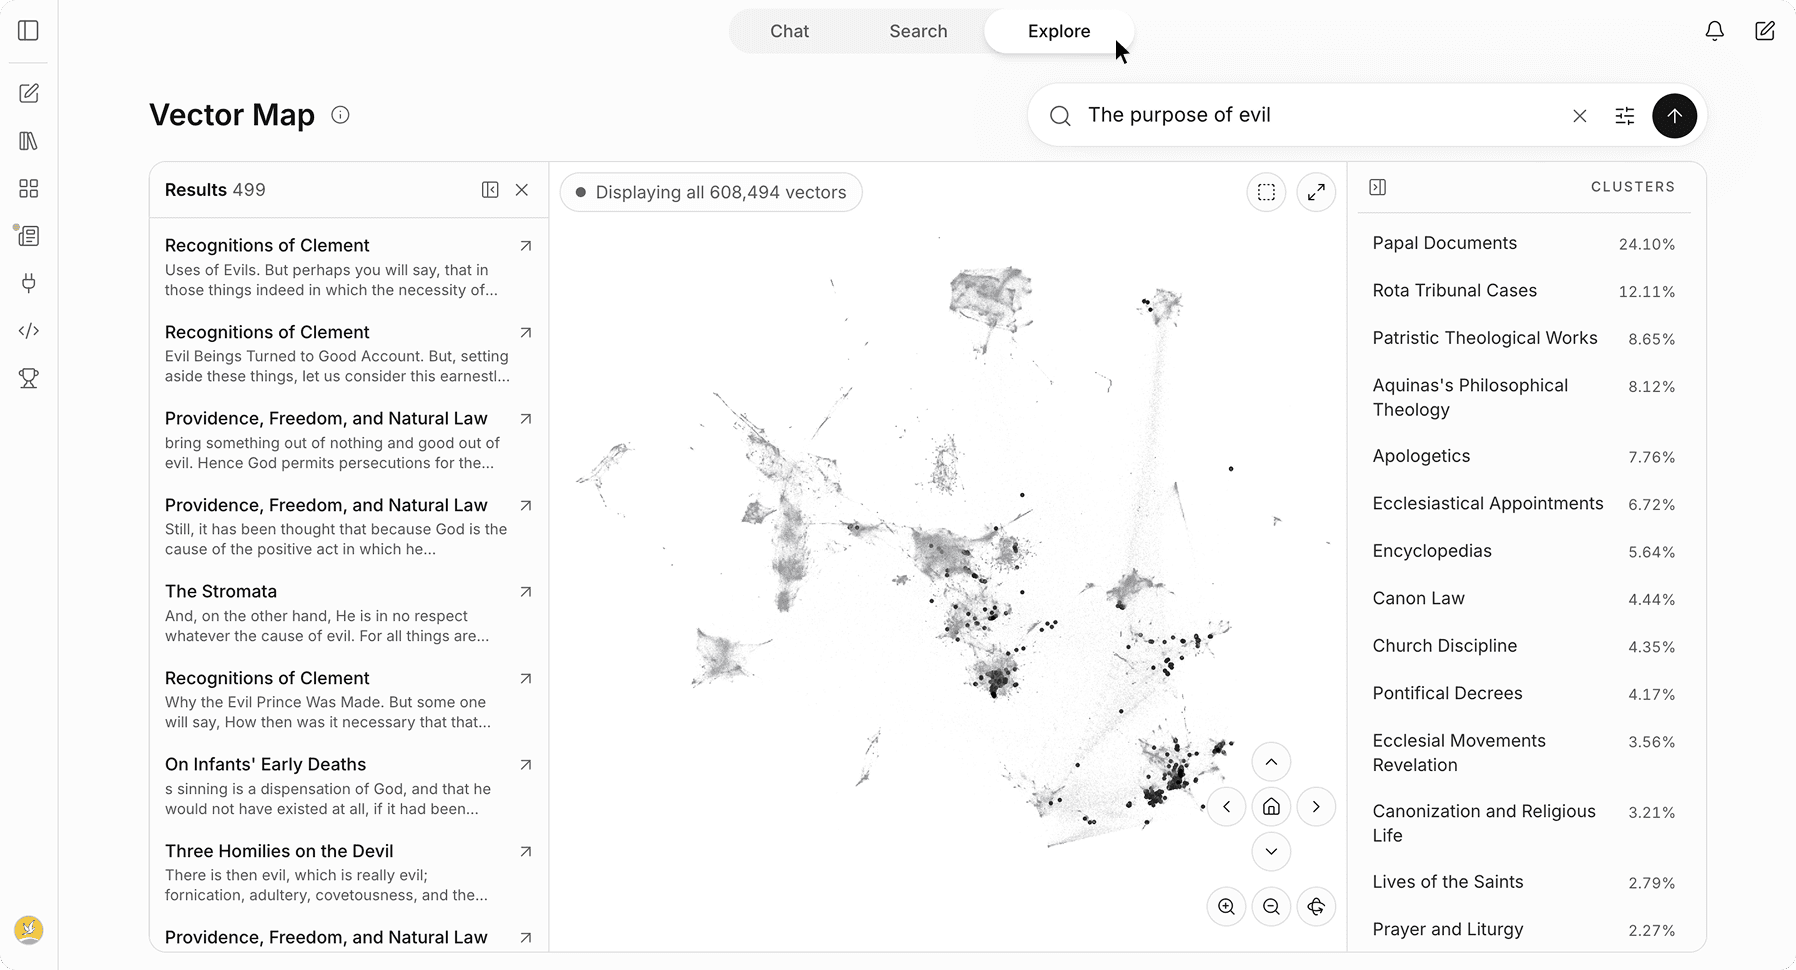Pan the map left
1796x970 pixels.
tap(1226, 807)
